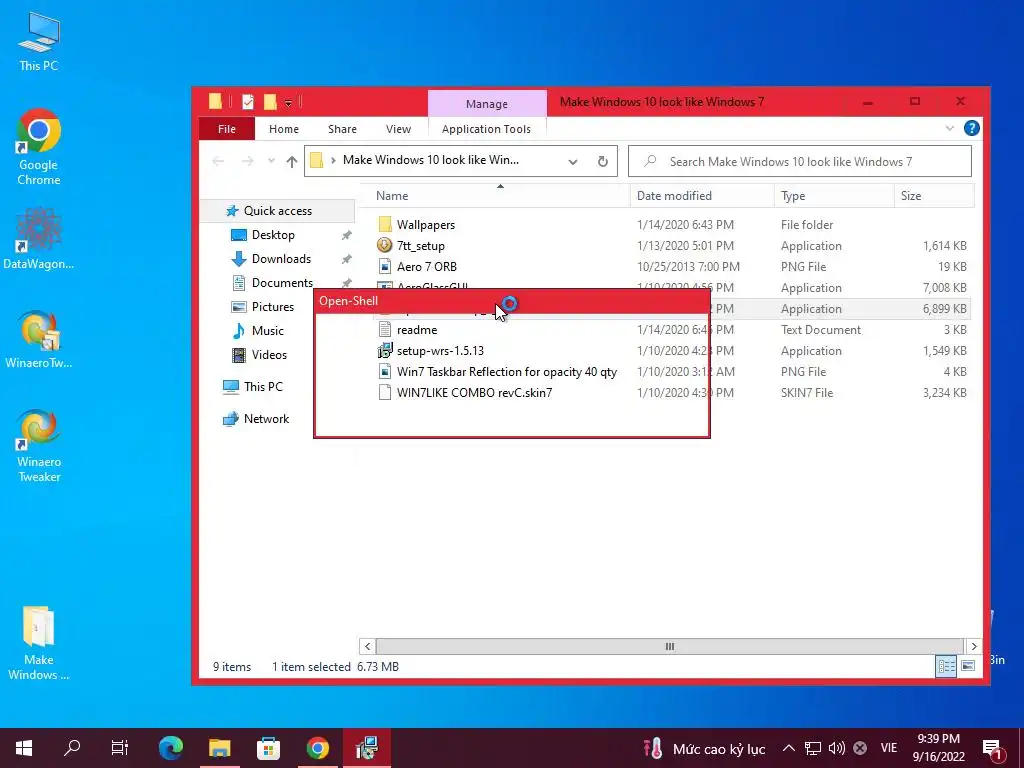Launch Winaero Tweaker desktop shortcut

[39, 446]
